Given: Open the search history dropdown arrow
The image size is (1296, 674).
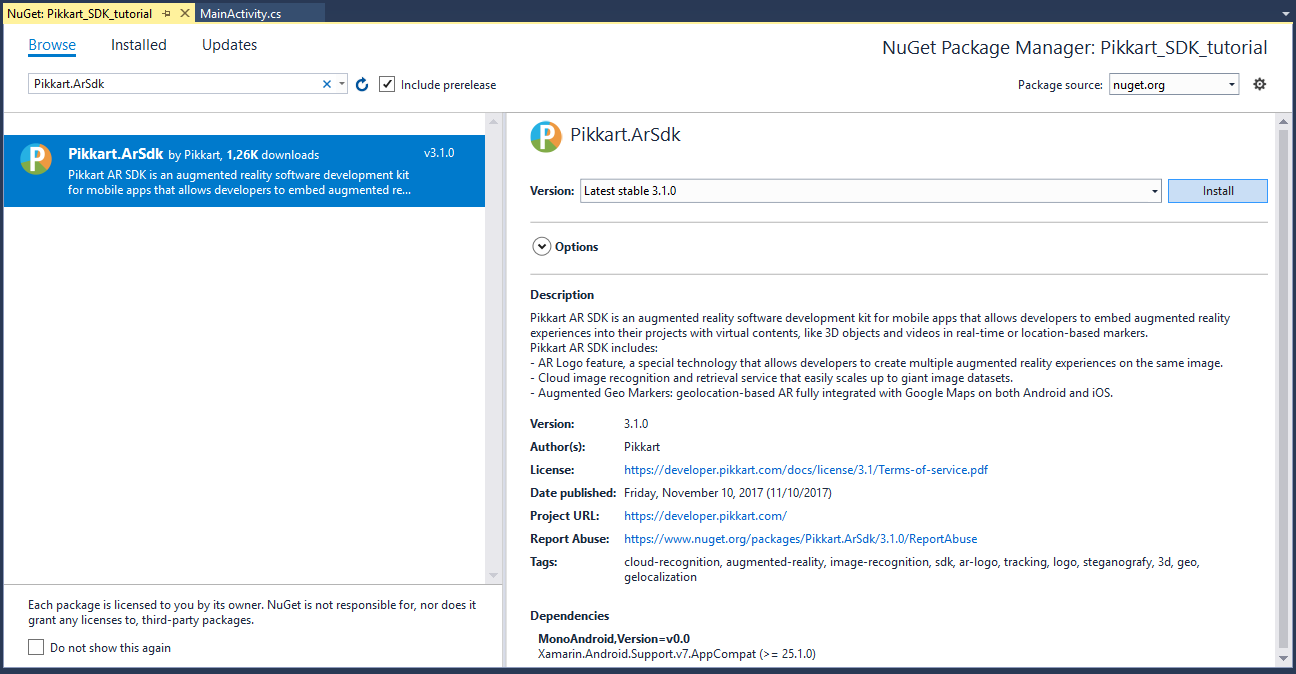Looking at the screenshot, I should point(342,84).
